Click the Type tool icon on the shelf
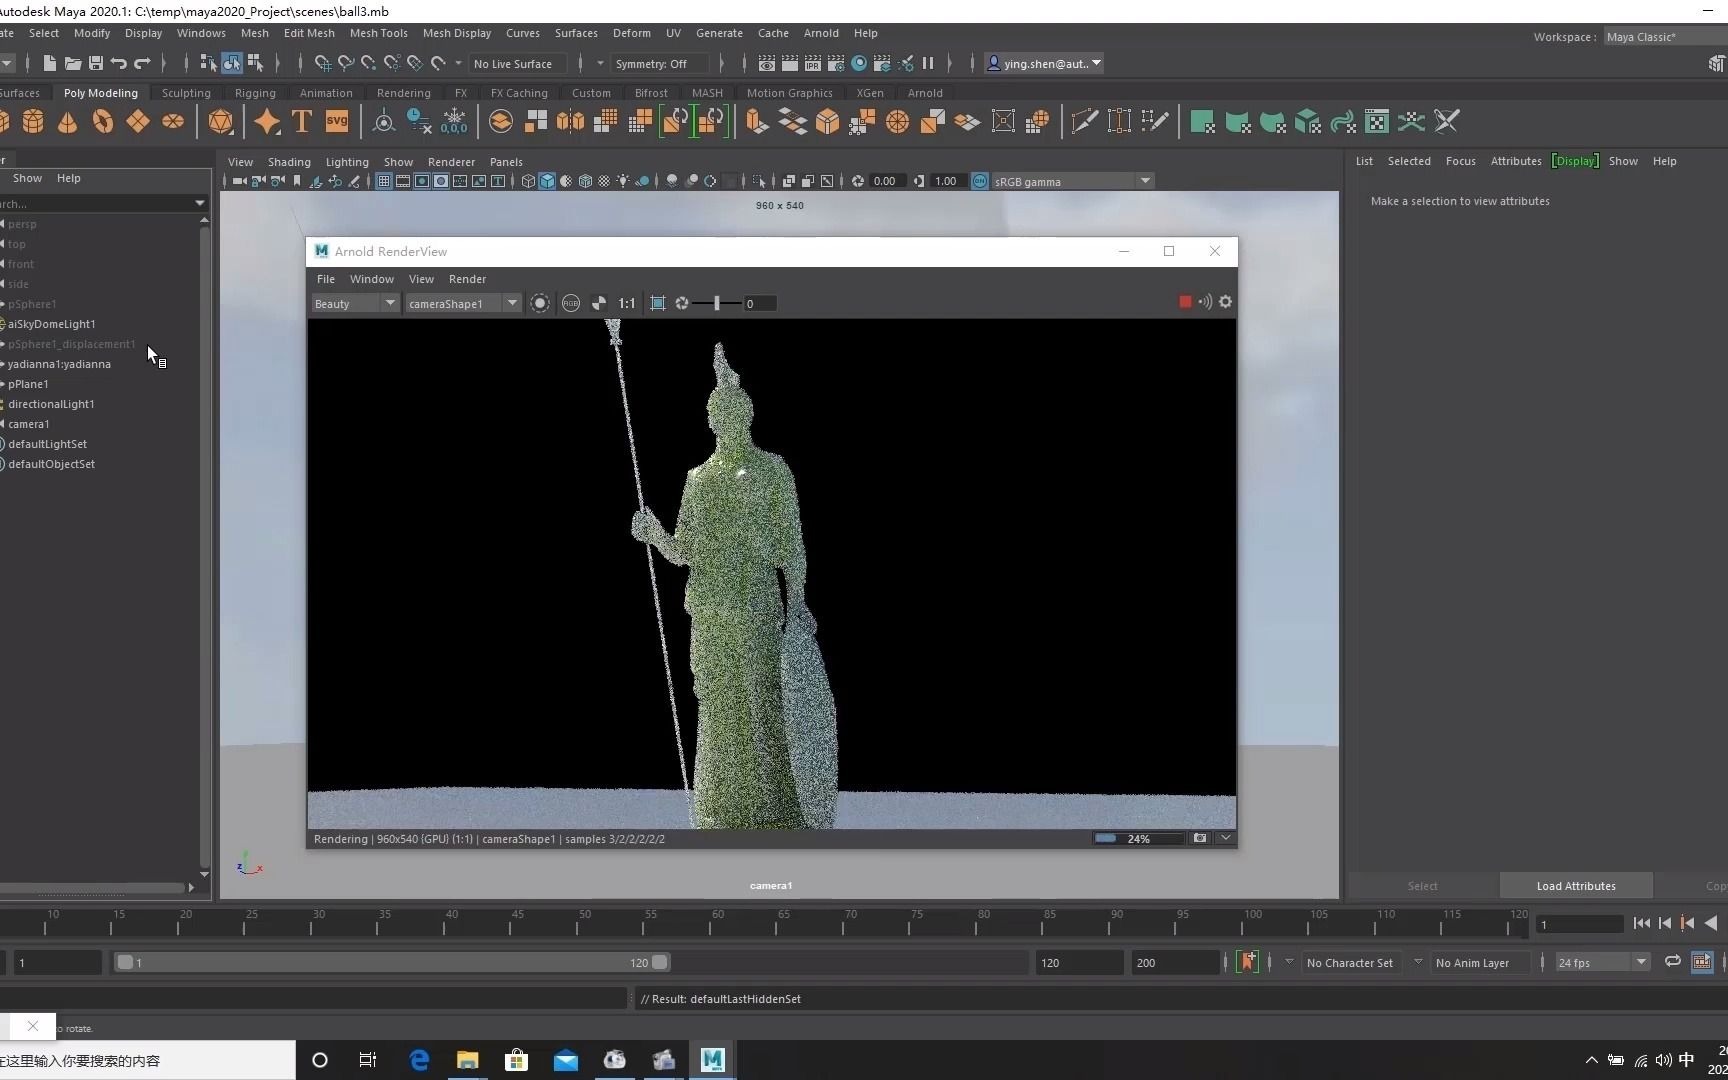The height and width of the screenshot is (1080, 1728). click(x=301, y=121)
